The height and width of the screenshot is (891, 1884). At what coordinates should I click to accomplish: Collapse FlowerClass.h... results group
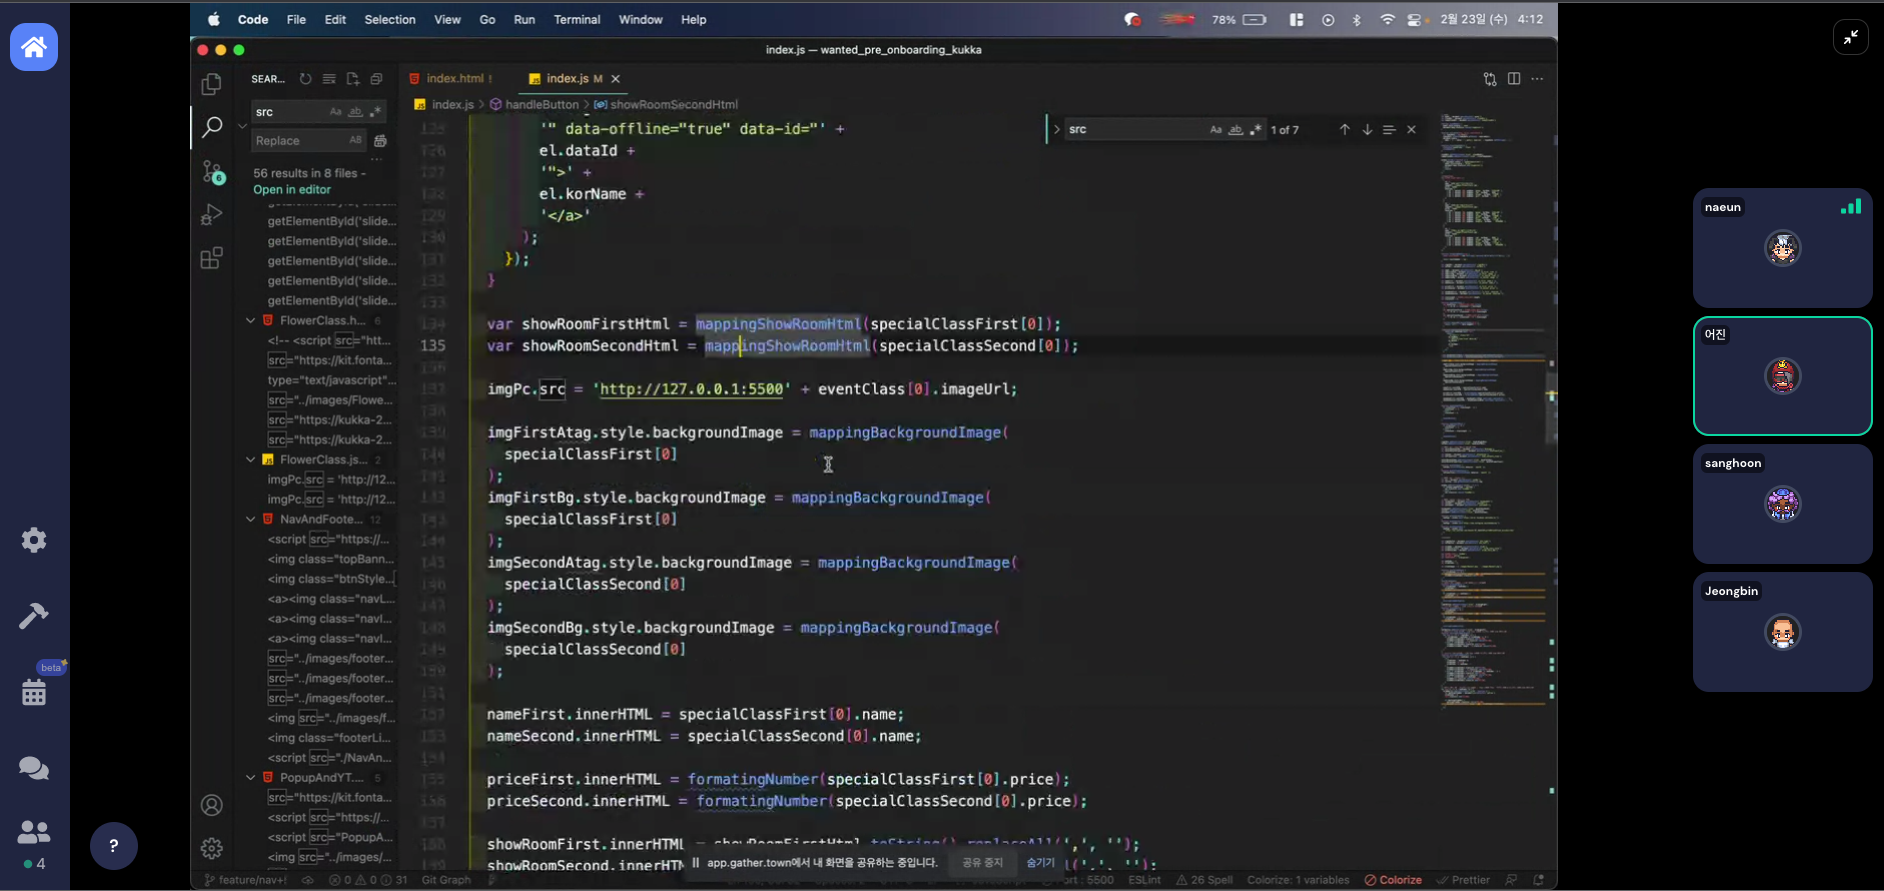pos(251,321)
